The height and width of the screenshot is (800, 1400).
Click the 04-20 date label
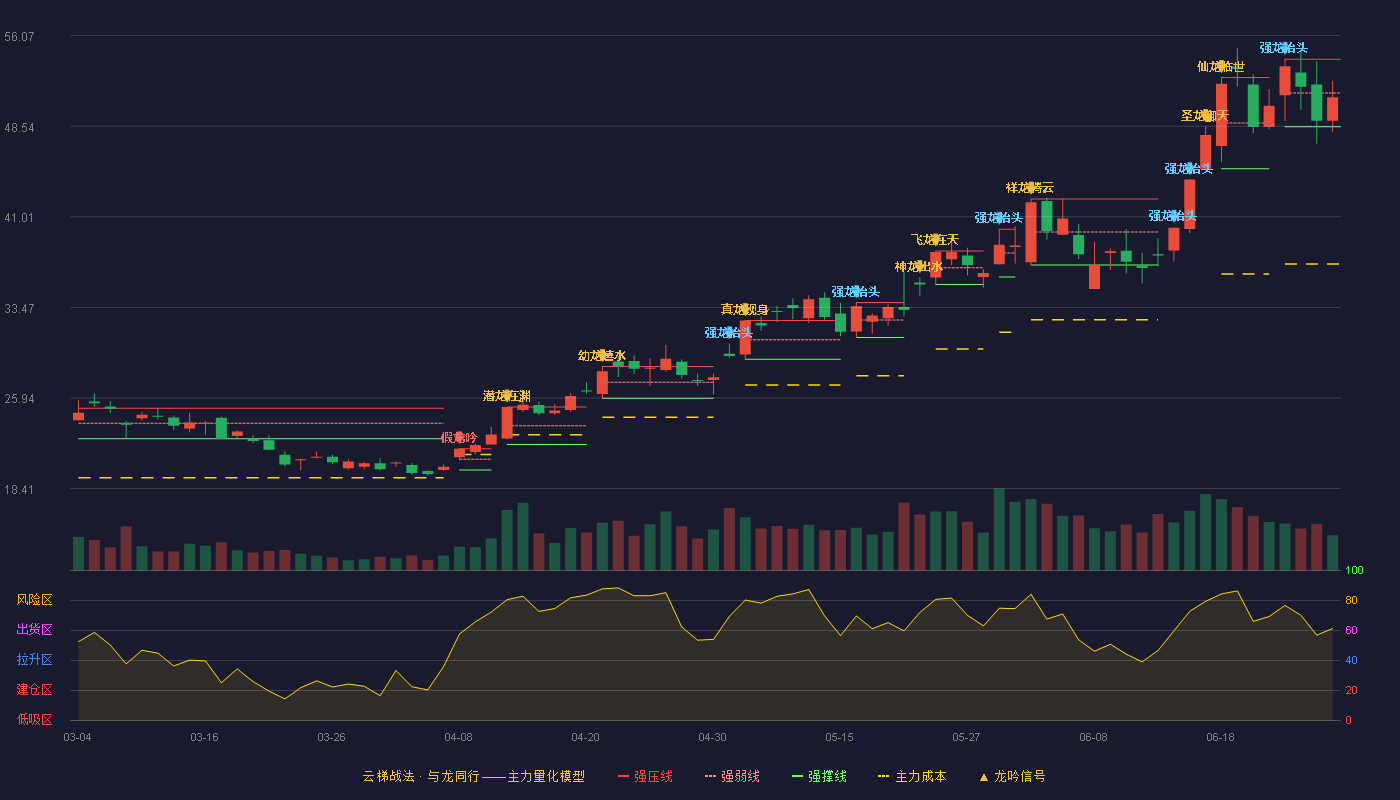click(x=585, y=737)
